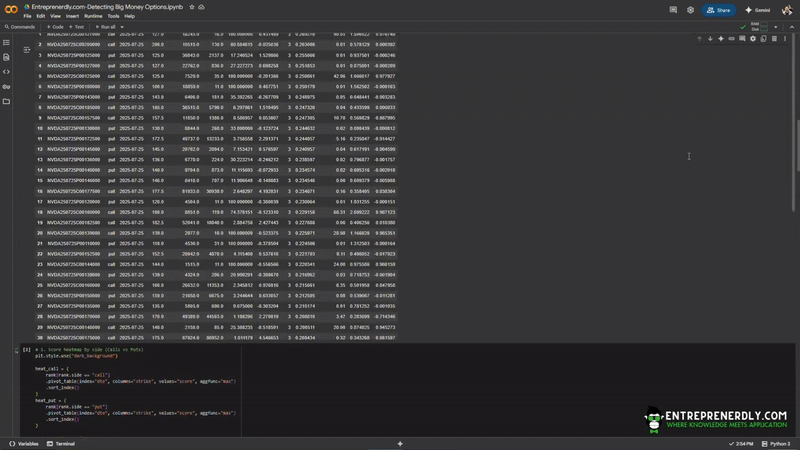Click the Python 3 status bar entry

[x=776, y=444]
